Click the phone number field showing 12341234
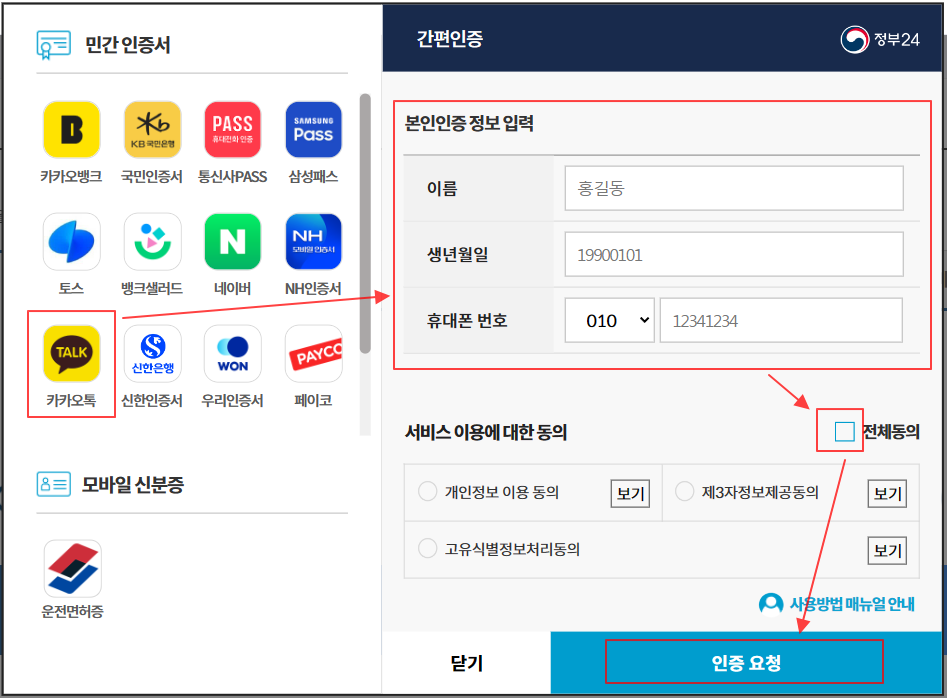947x698 pixels. point(781,320)
